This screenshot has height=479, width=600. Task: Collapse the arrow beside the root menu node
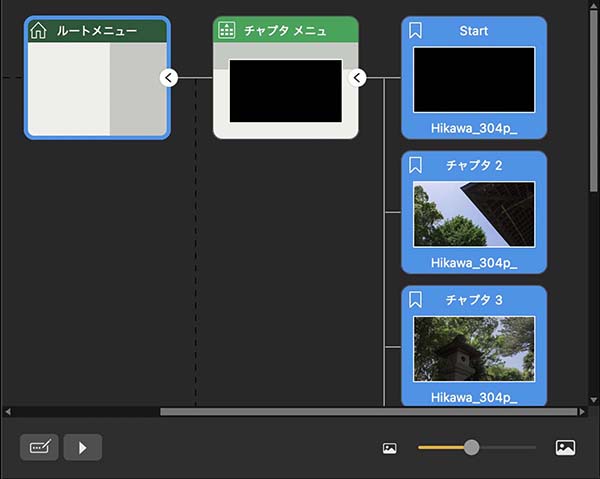(169, 77)
